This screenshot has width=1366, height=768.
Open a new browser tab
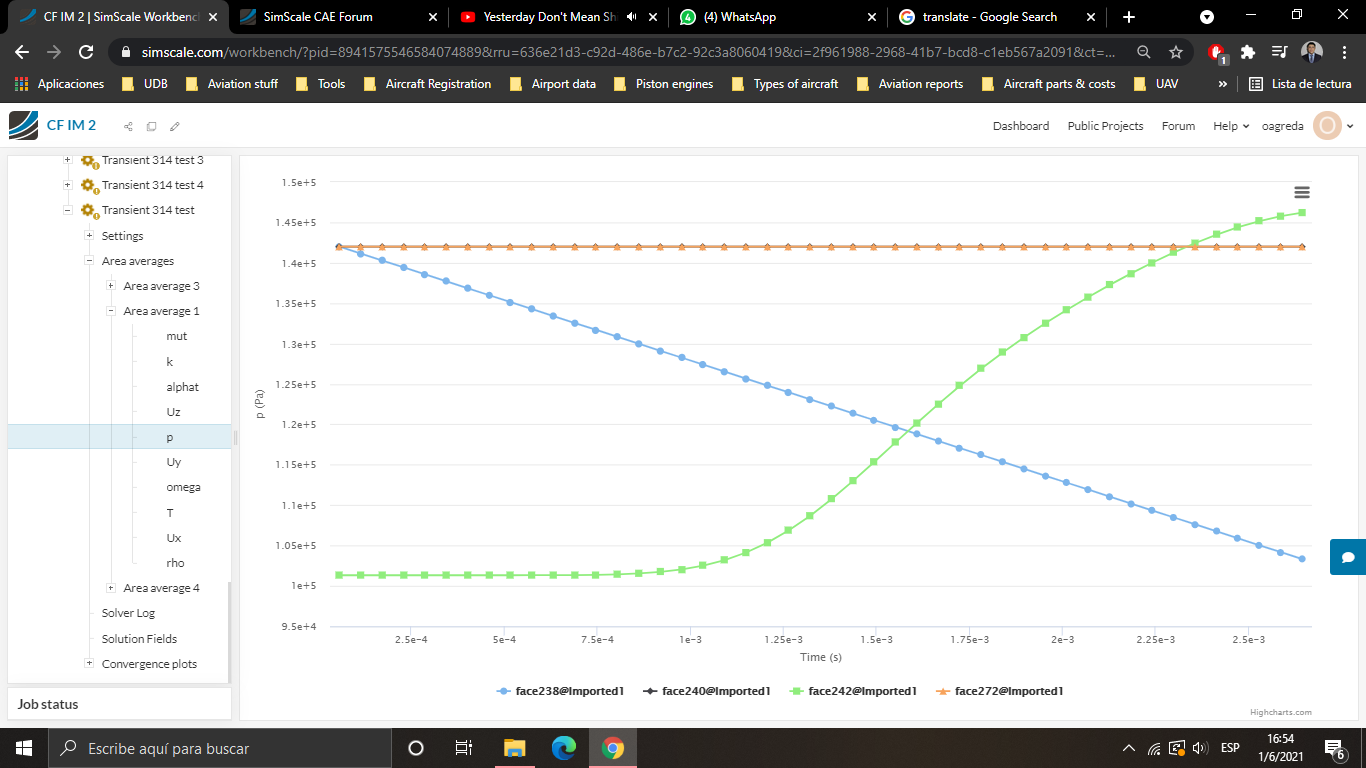(x=1129, y=17)
